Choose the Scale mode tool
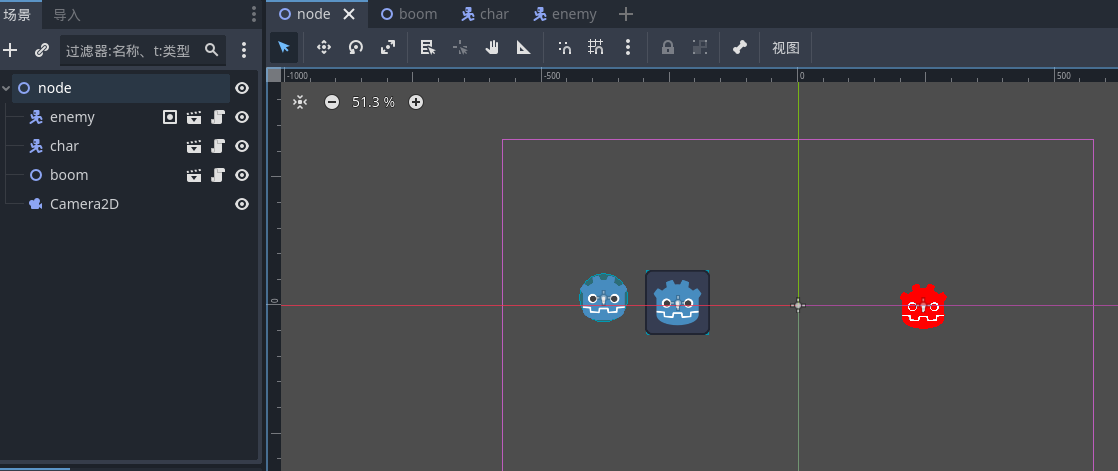 pyautogui.click(x=388, y=47)
